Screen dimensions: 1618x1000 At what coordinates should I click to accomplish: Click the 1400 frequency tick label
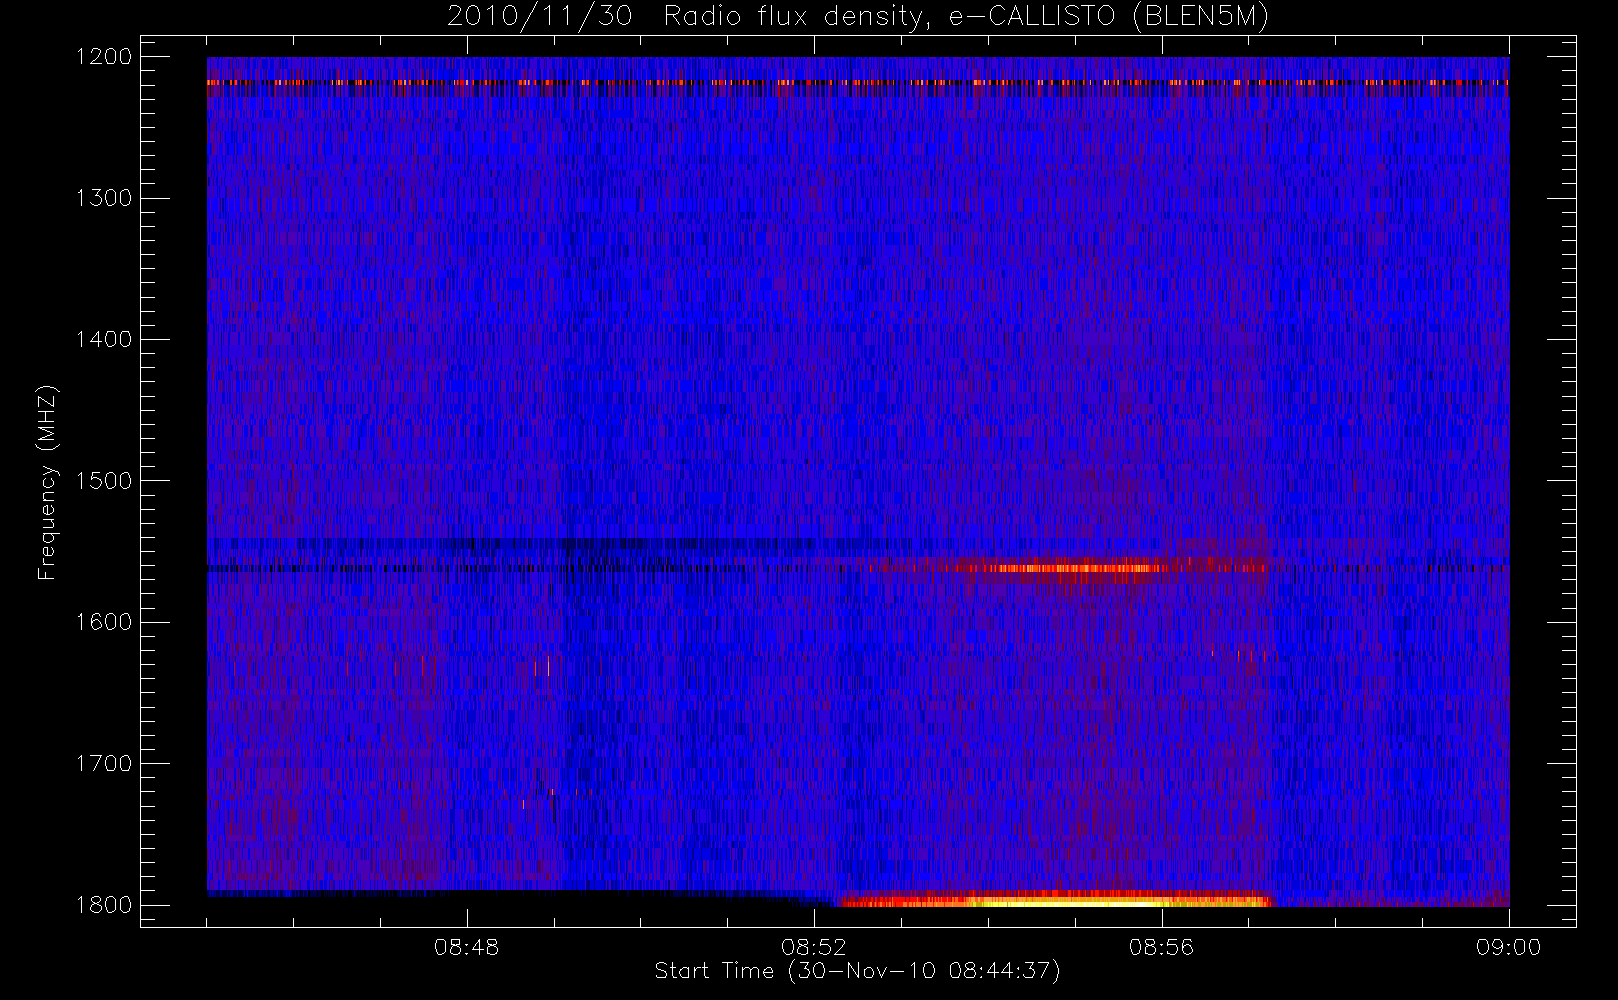click(x=104, y=340)
